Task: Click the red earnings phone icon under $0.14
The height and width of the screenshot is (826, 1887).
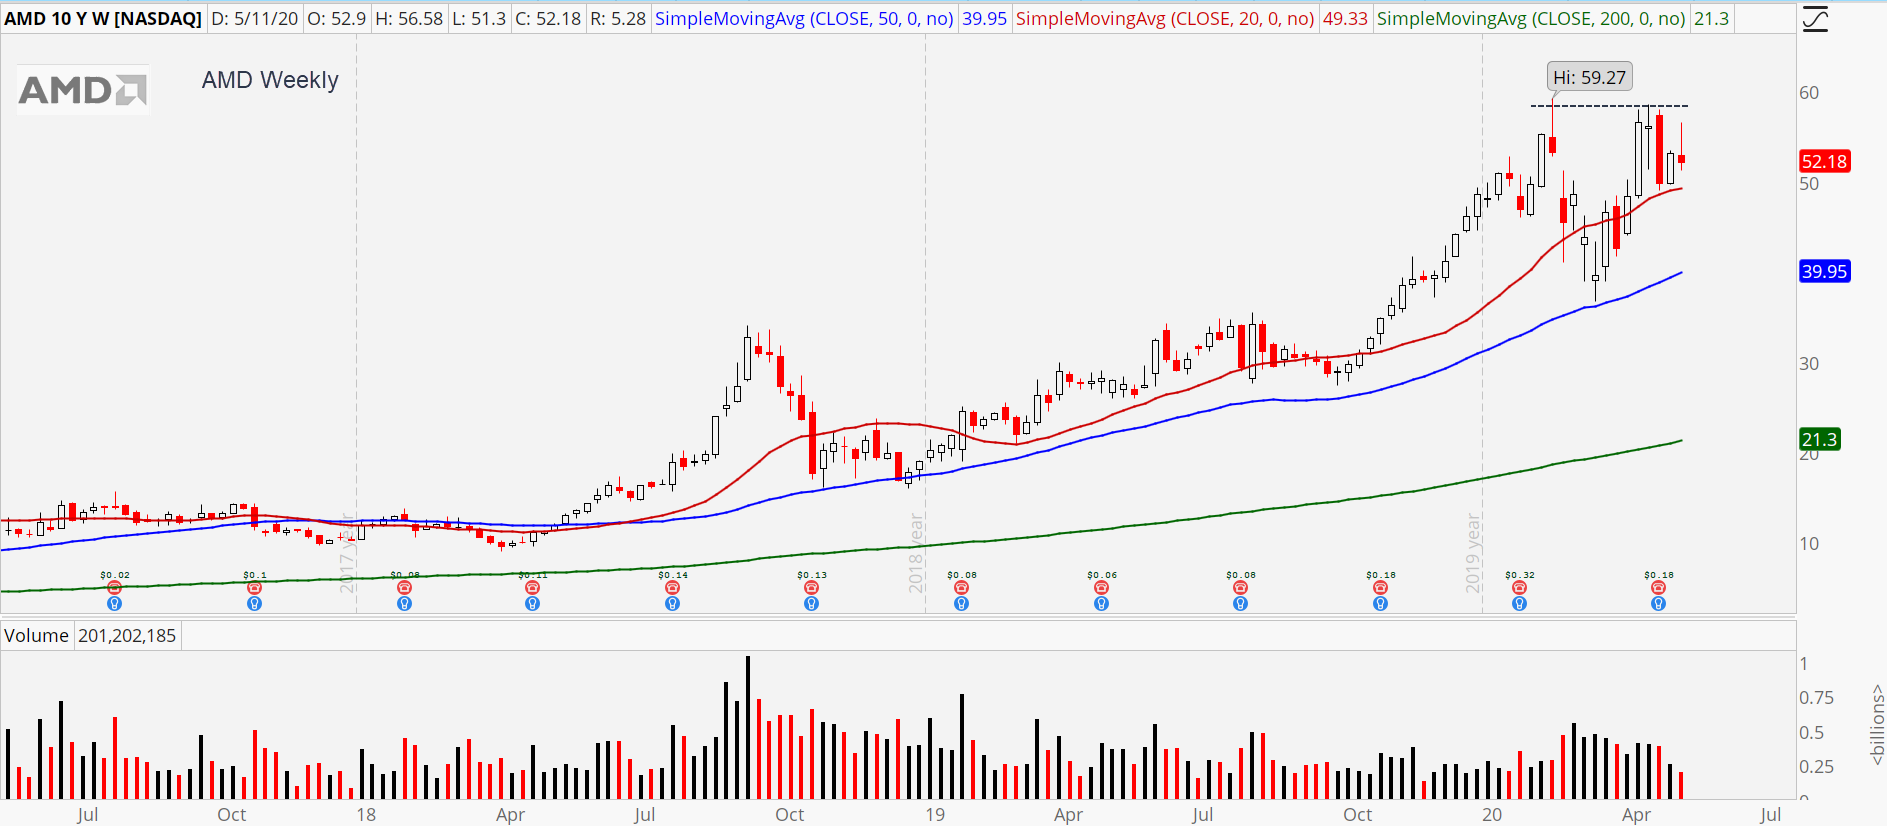Action: point(672,588)
